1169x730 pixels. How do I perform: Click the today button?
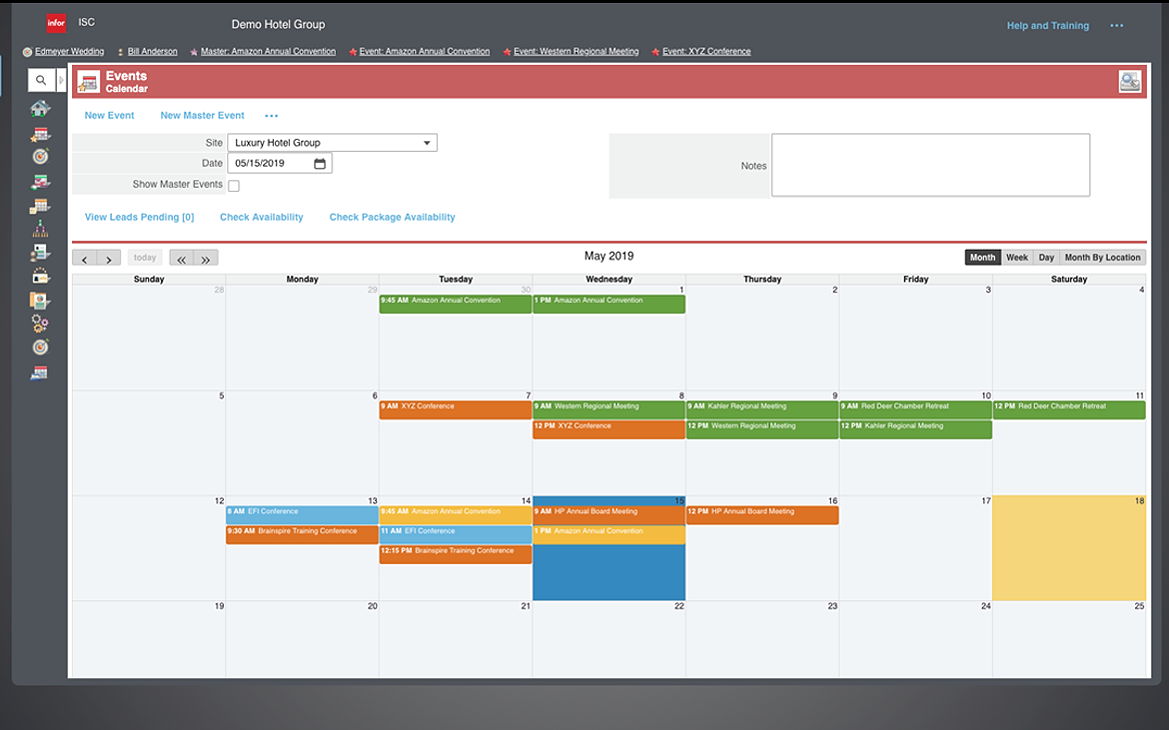(x=145, y=258)
